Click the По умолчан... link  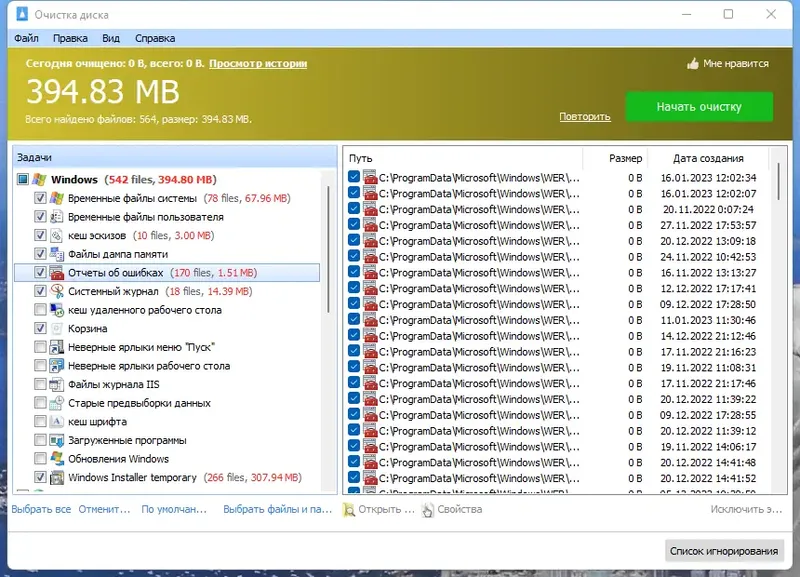click(x=174, y=509)
